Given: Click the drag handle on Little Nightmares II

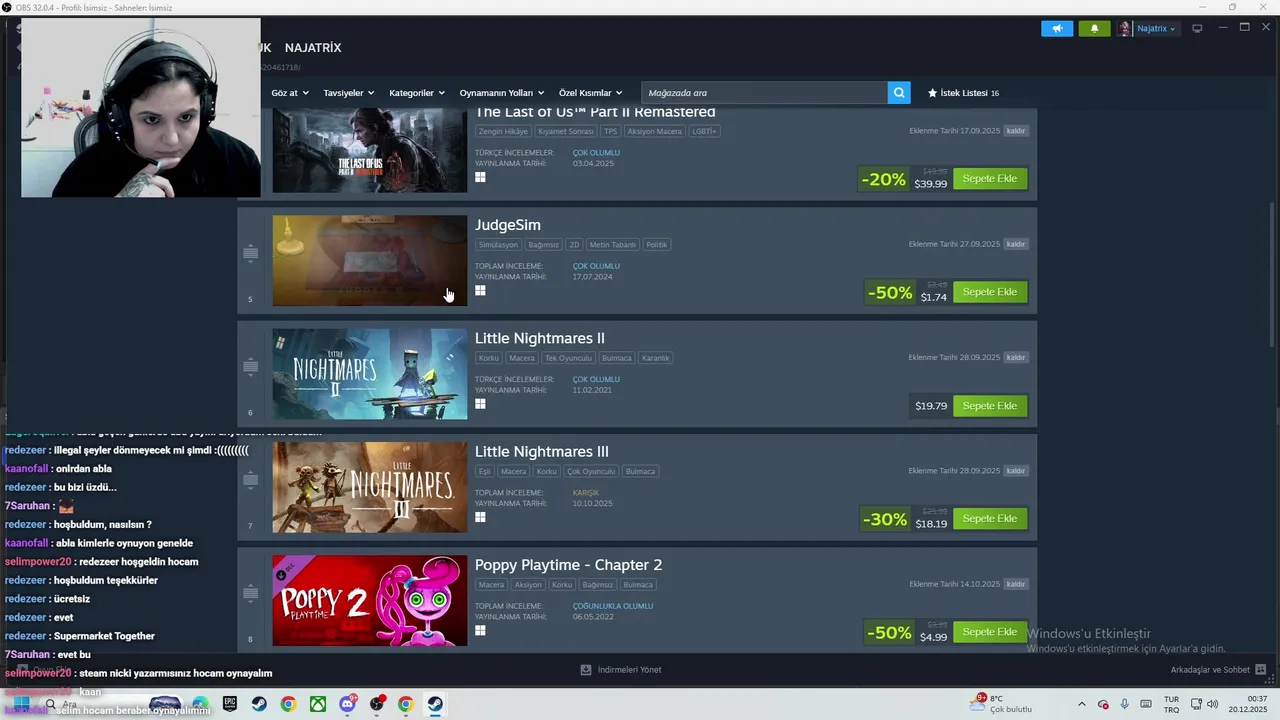Looking at the screenshot, I should point(250,367).
